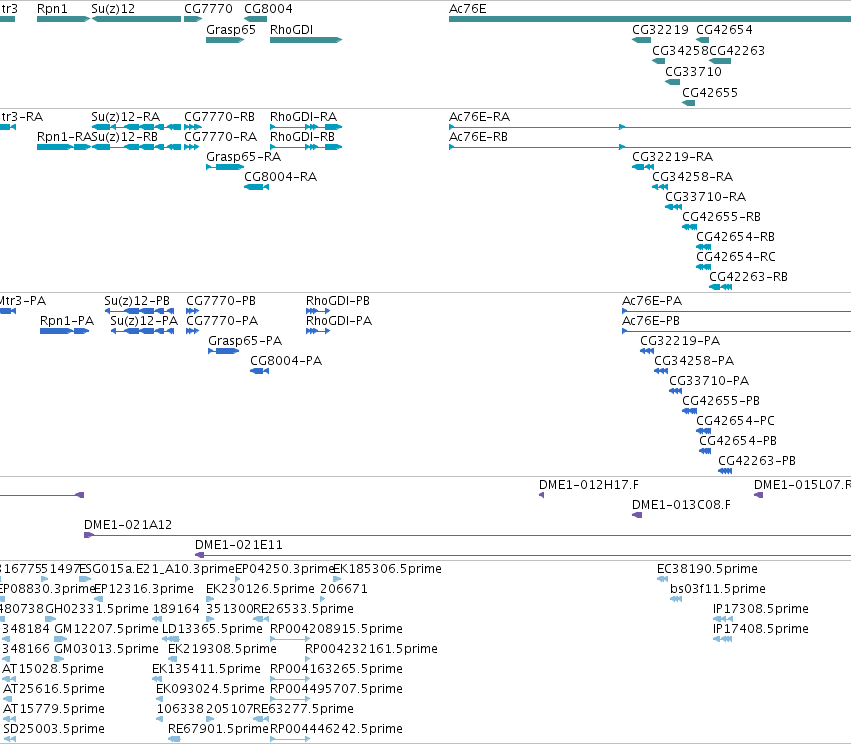Select protein Grasp65-PA
The width and height of the screenshot is (851, 744).
click(x=245, y=341)
